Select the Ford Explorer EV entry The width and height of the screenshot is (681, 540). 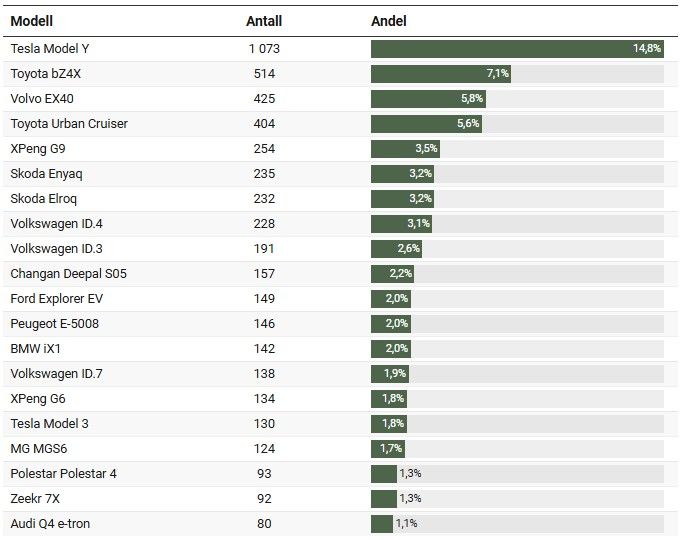57,299
